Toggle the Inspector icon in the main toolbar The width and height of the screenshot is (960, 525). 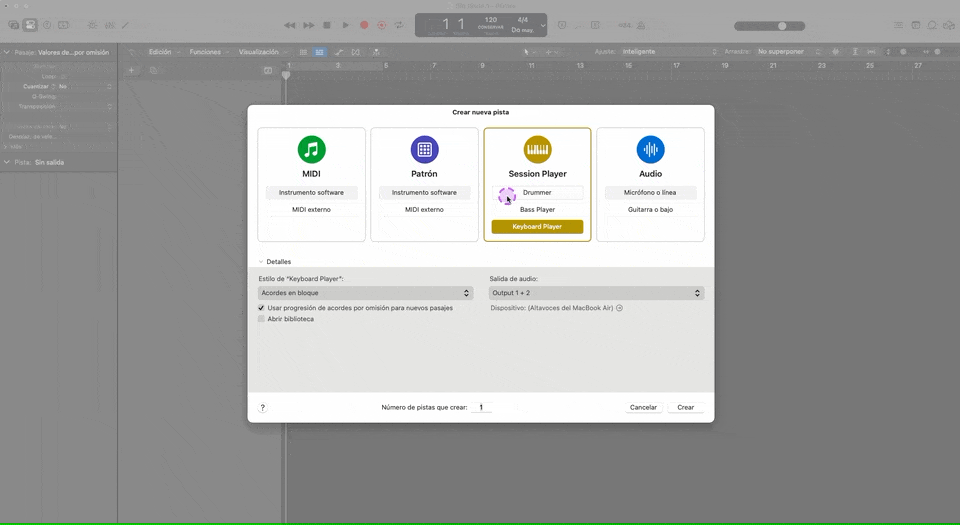pyautogui.click(x=30, y=25)
